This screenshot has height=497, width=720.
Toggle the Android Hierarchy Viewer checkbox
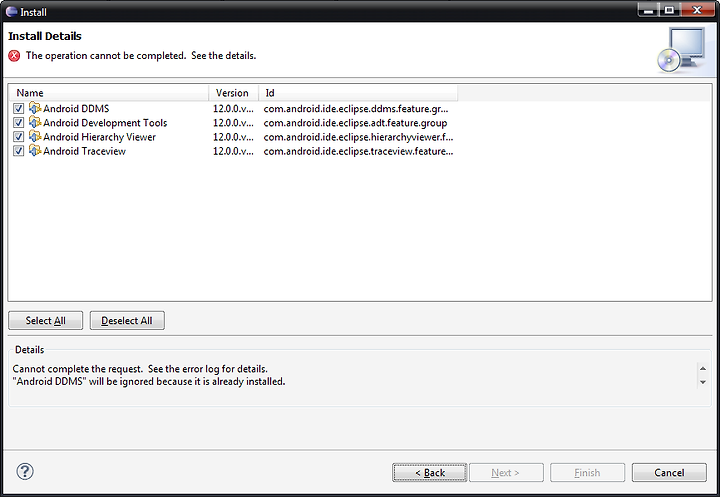pyautogui.click(x=18, y=137)
